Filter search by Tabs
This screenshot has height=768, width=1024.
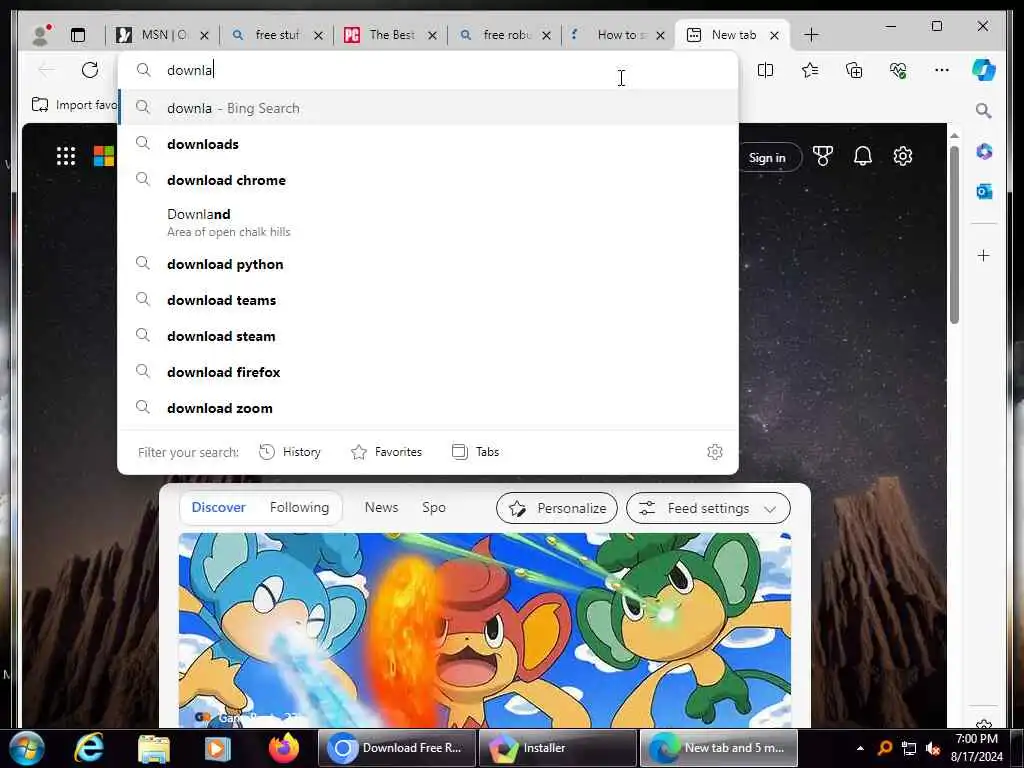click(475, 452)
